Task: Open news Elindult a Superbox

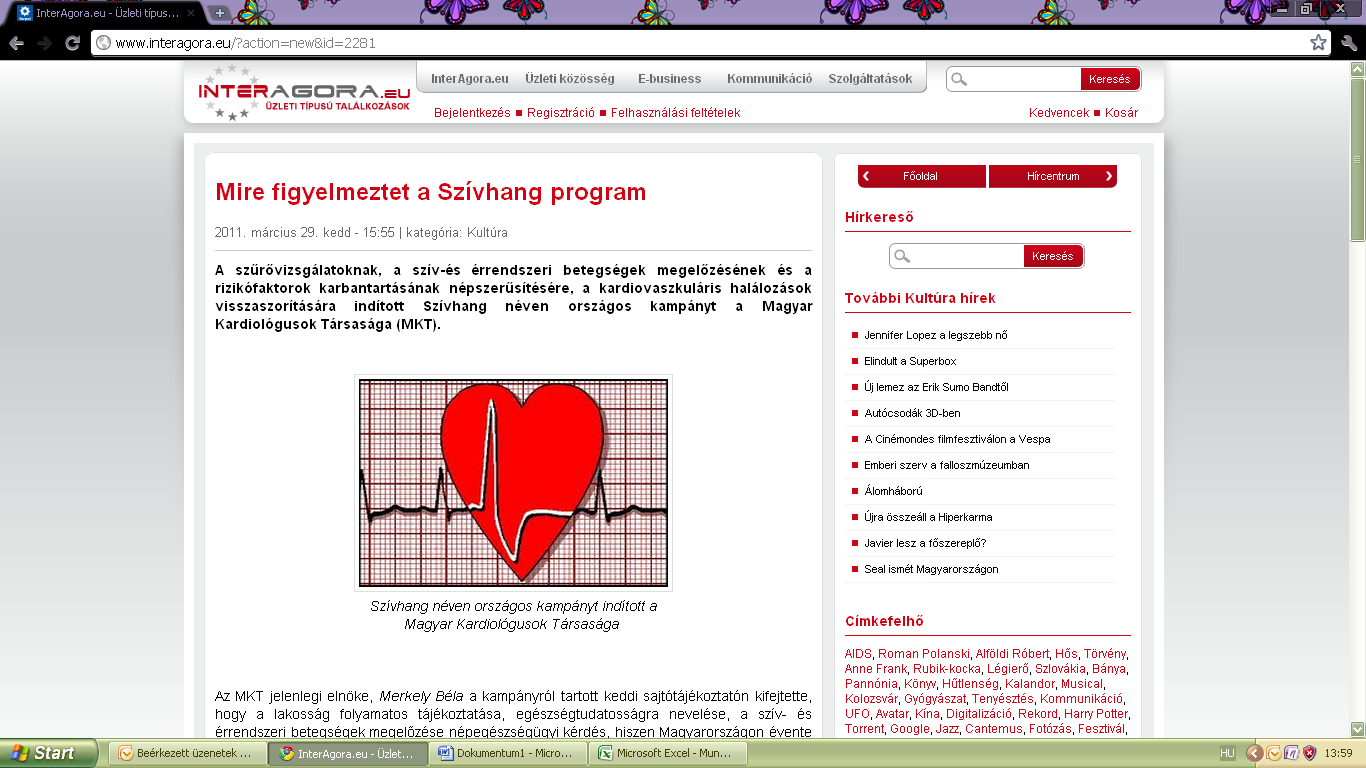Action: pyautogui.click(x=910, y=361)
